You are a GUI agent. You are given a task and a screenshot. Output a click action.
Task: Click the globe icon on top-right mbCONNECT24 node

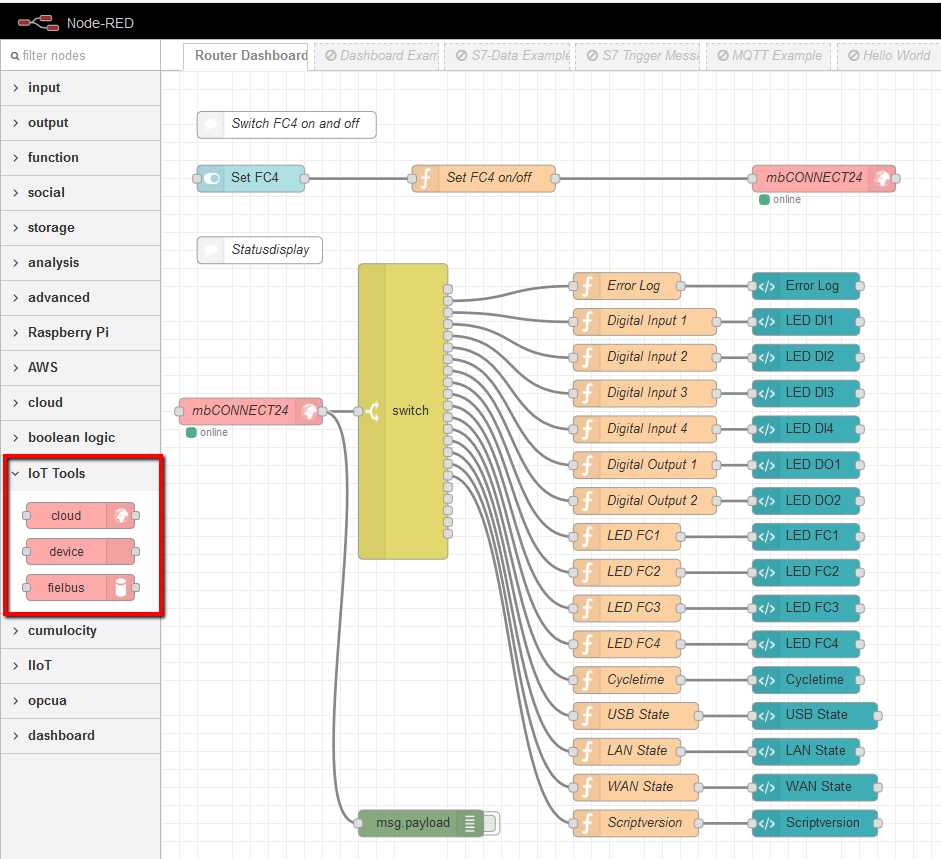(882, 178)
